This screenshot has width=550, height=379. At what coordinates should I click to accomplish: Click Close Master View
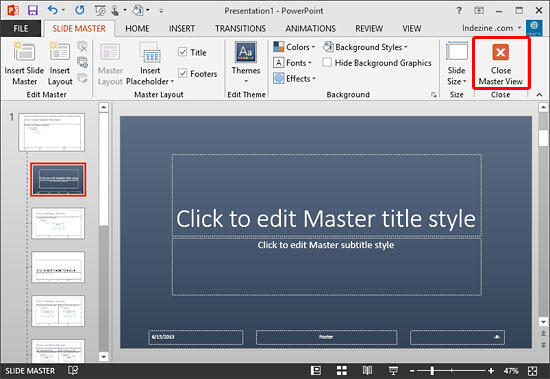501,64
